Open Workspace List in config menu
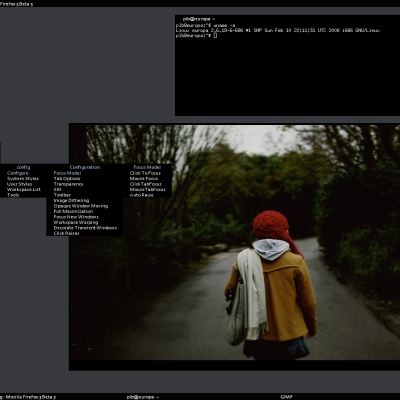The image size is (400, 400). (x=23, y=189)
